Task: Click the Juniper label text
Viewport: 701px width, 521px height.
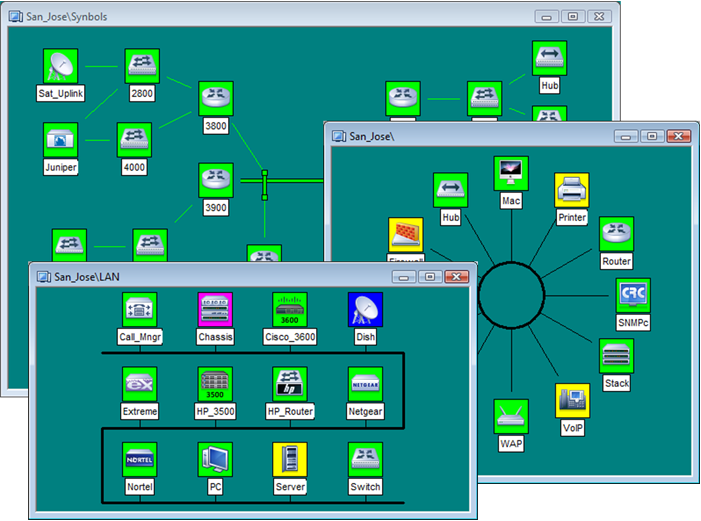Action: pos(60,167)
